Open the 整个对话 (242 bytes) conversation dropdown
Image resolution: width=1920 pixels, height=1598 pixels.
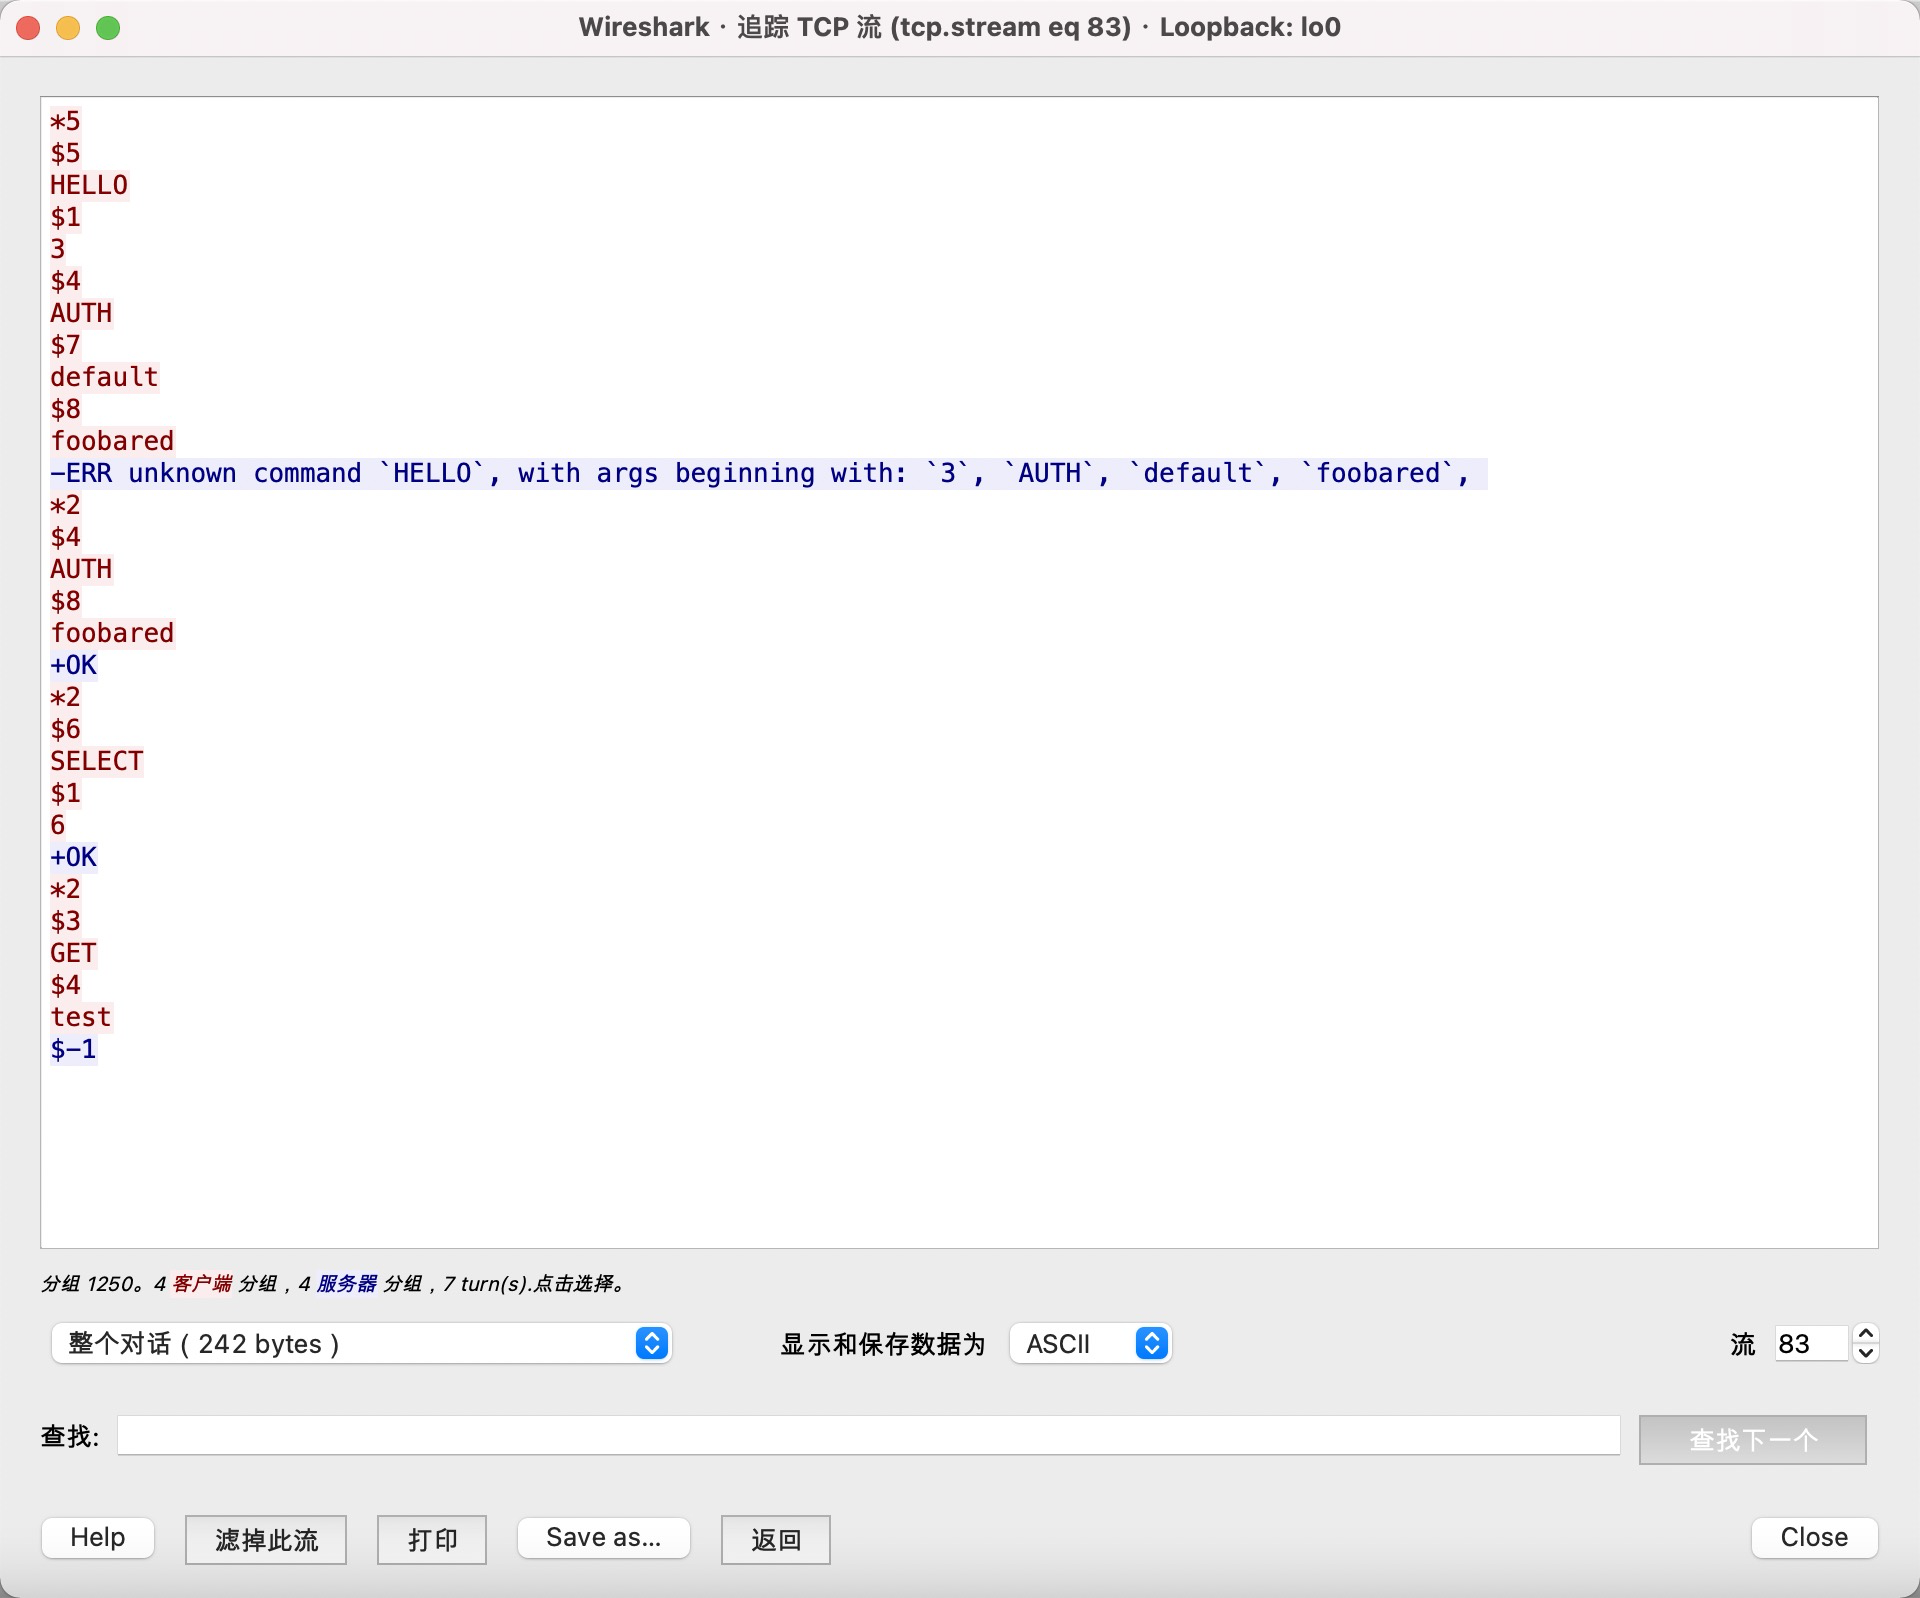(x=360, y=1344)
